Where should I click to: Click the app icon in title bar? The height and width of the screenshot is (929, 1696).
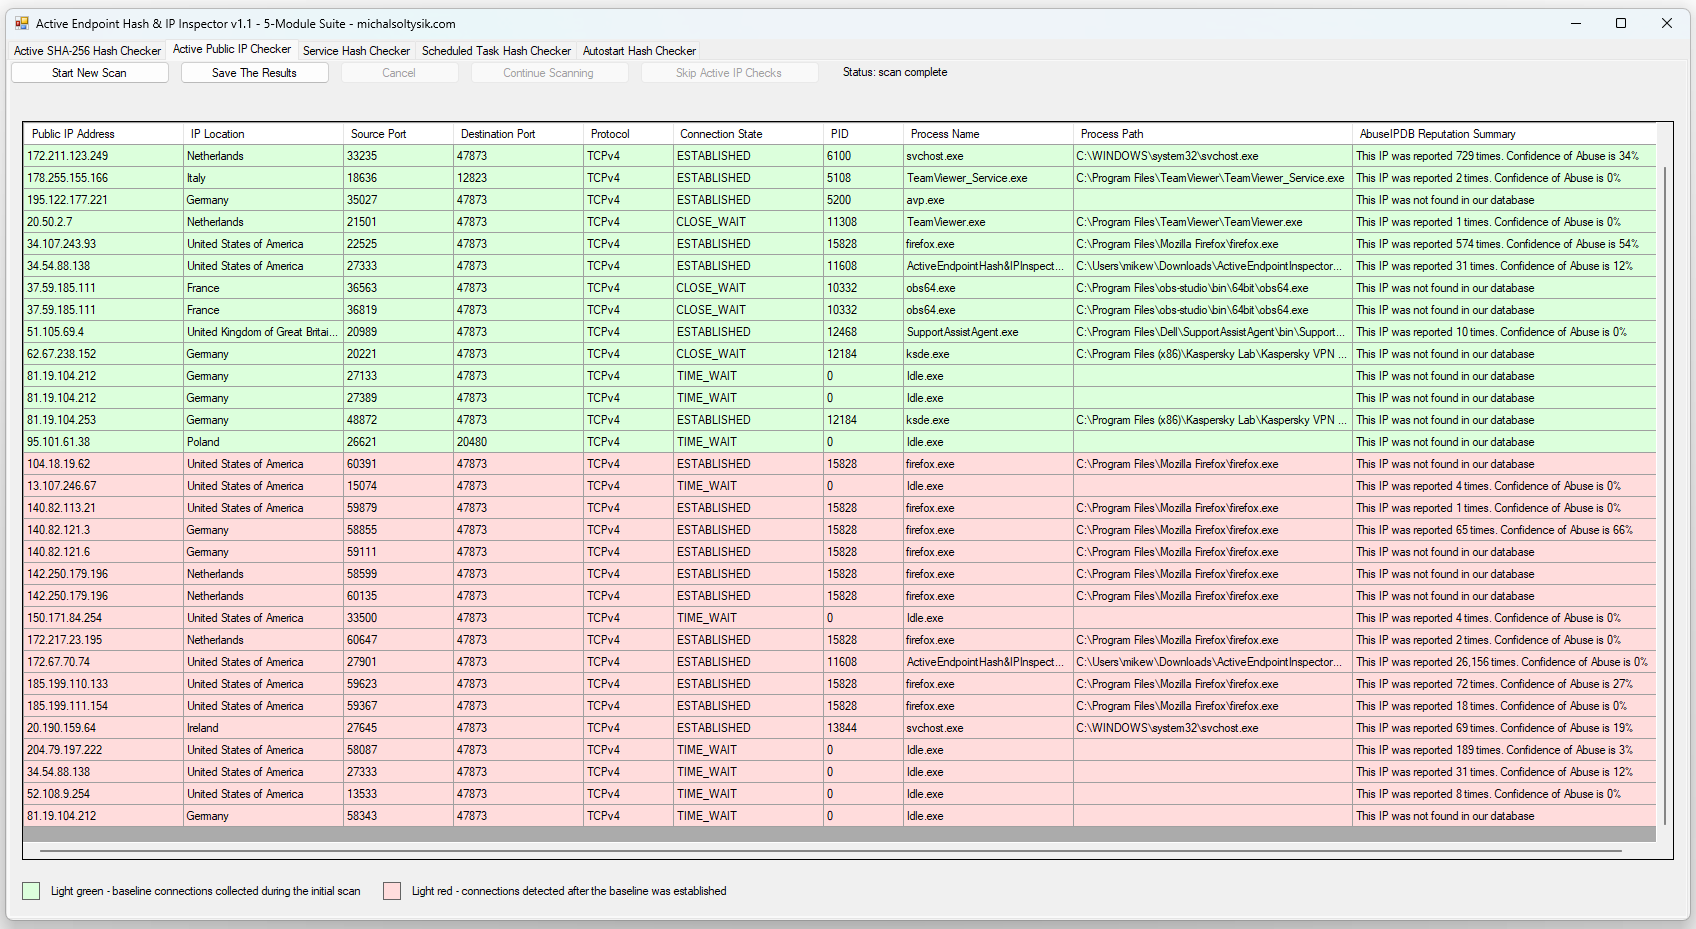22,23
